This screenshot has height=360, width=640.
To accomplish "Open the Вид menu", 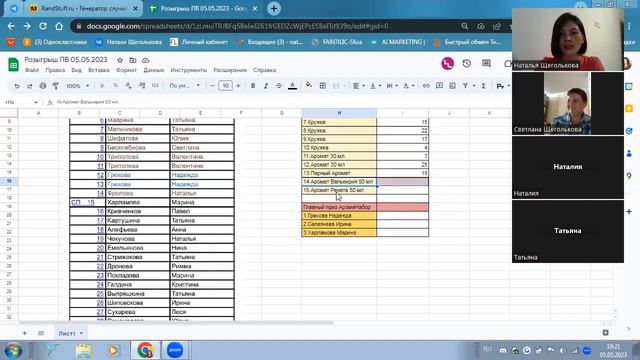I will click(x=77, y=70).
